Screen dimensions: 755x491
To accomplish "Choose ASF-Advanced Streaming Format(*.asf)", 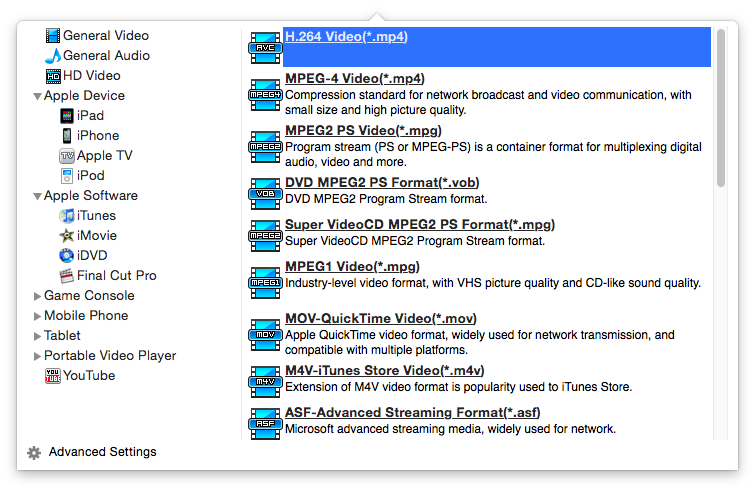I will (413, 413).
